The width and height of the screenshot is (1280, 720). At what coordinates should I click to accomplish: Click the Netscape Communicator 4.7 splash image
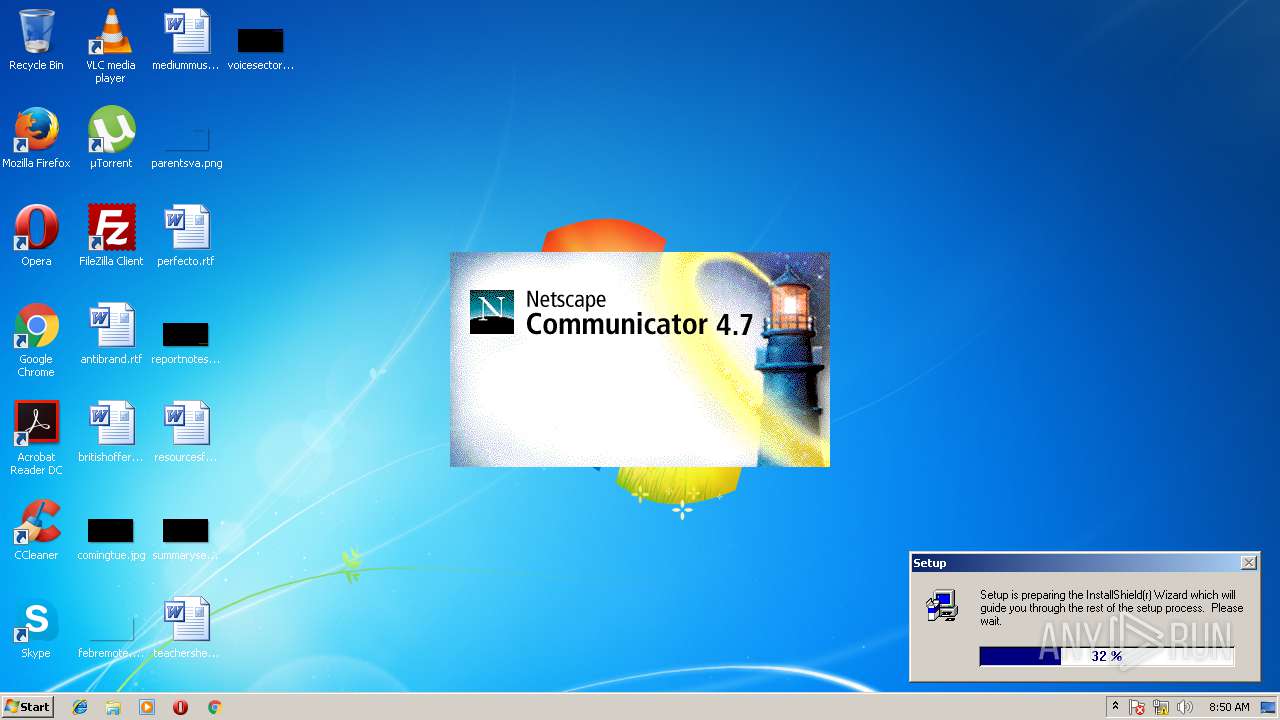click(640, 360)
